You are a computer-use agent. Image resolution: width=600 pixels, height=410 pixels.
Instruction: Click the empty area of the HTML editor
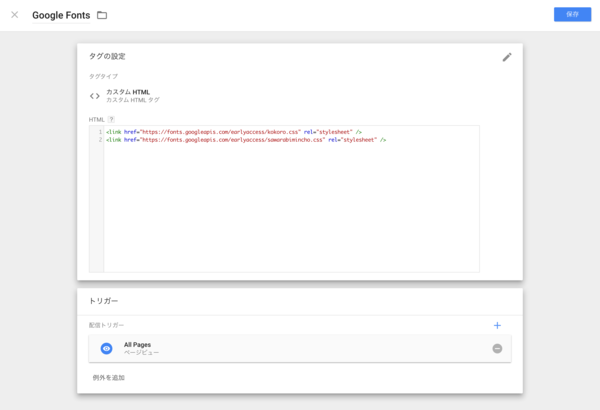click(291, 207)
